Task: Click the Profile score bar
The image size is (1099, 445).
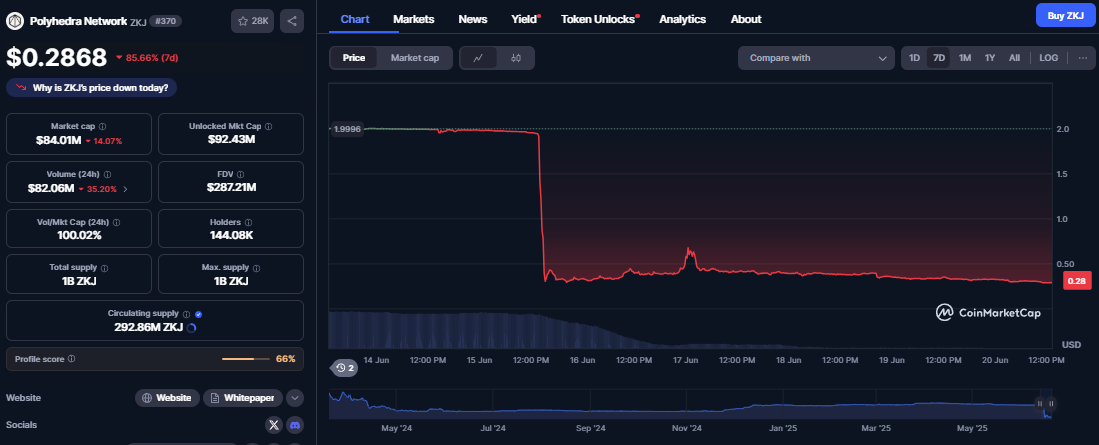Action: pyautogui.click(x=245, y=359)
